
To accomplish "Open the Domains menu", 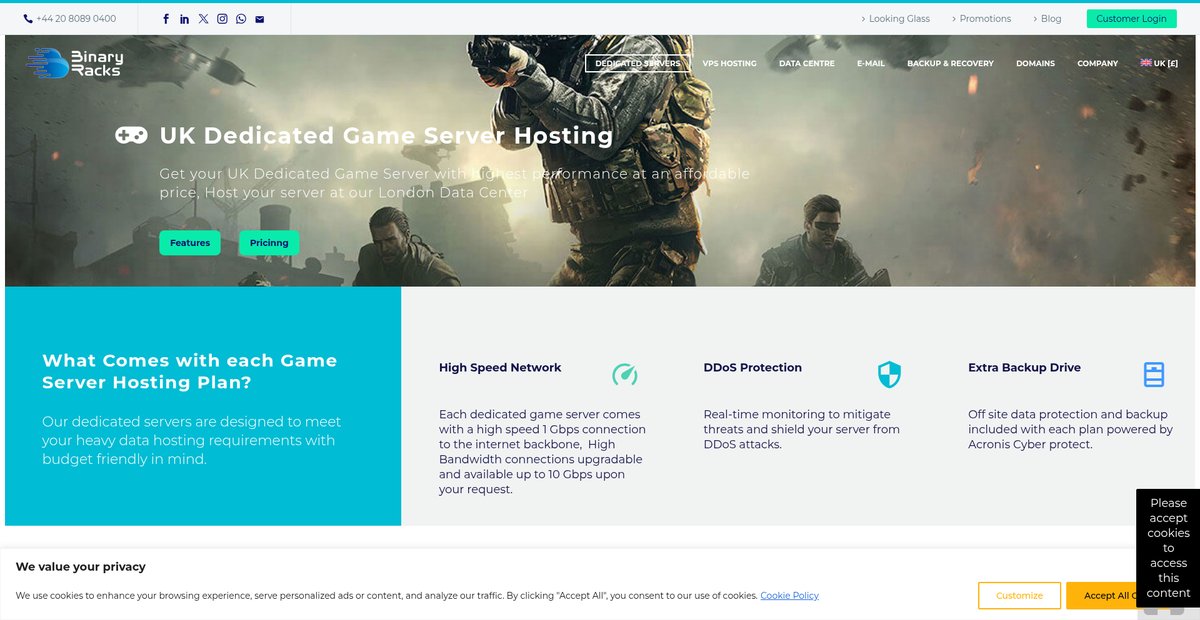I will point(1035,64).
